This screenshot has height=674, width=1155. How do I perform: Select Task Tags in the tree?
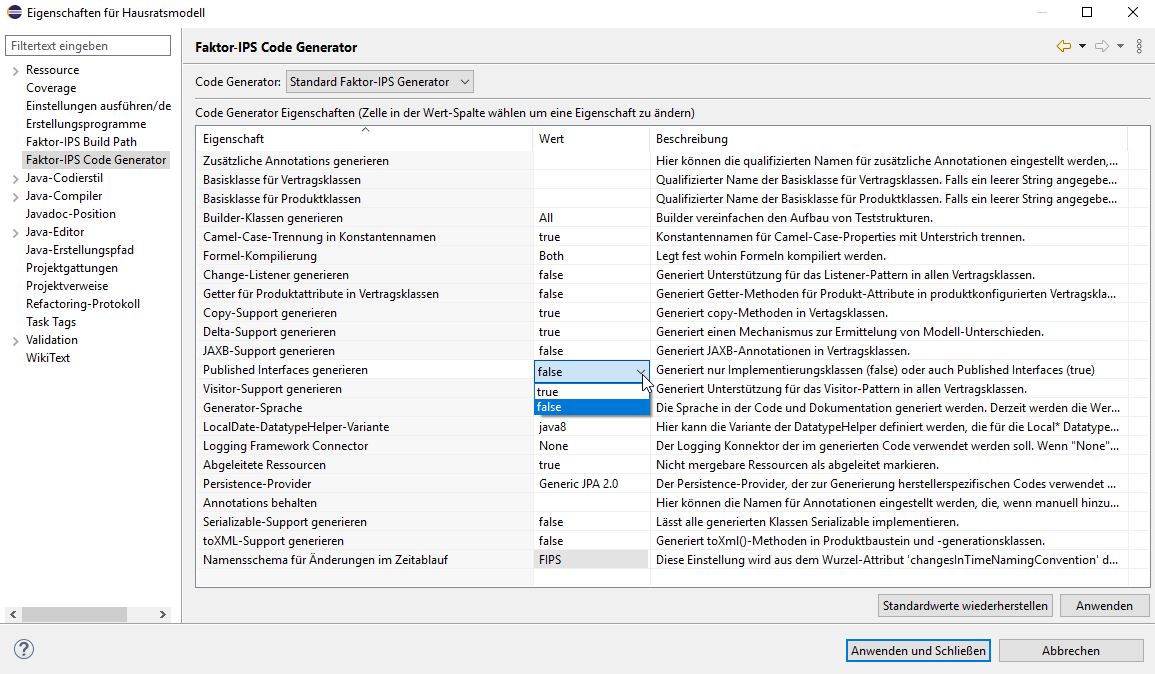pos(51,322)
